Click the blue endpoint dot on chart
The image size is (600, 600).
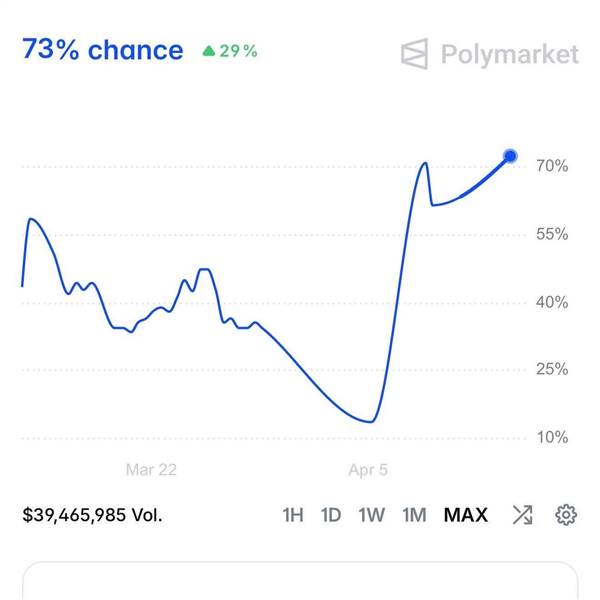(x=510, y=156)
